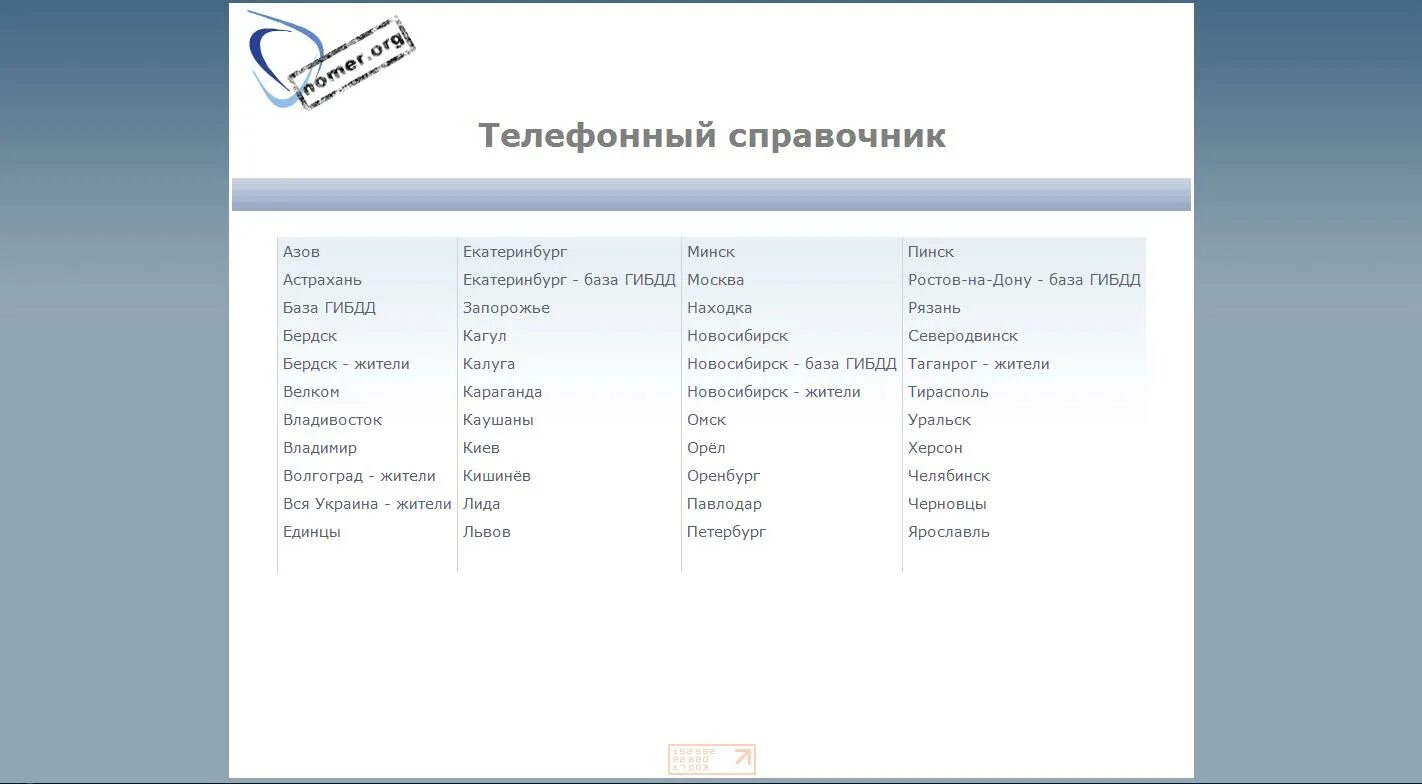Select the Киев city link

click(x=480, y=447)
